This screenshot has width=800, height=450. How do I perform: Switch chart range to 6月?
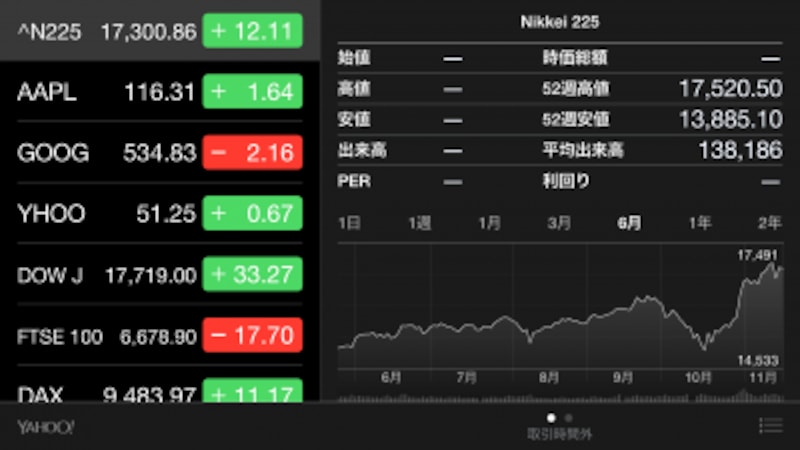point(629,223)
